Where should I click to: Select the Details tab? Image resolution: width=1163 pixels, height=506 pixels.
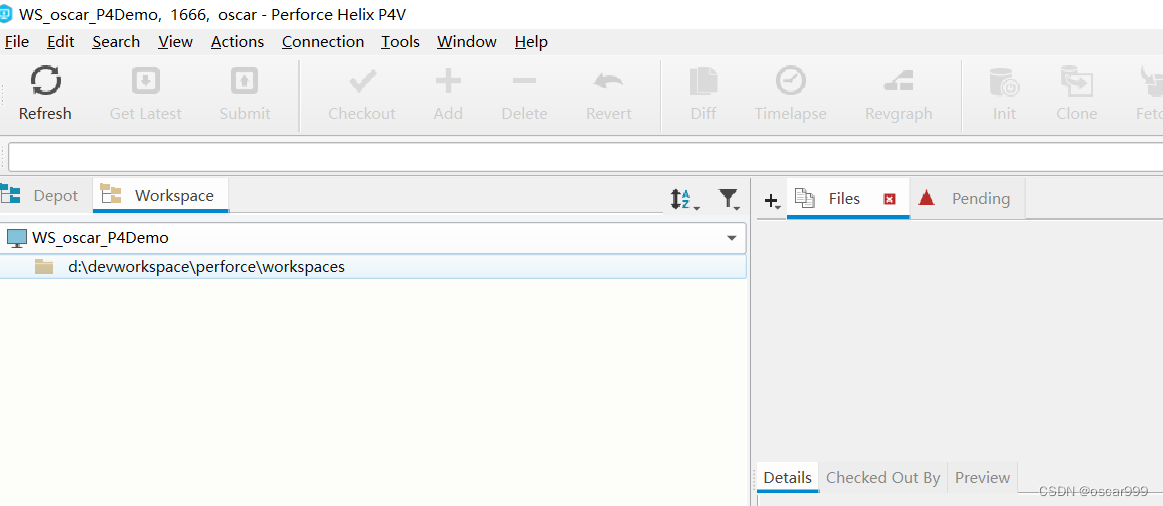(x=788, y=478)
